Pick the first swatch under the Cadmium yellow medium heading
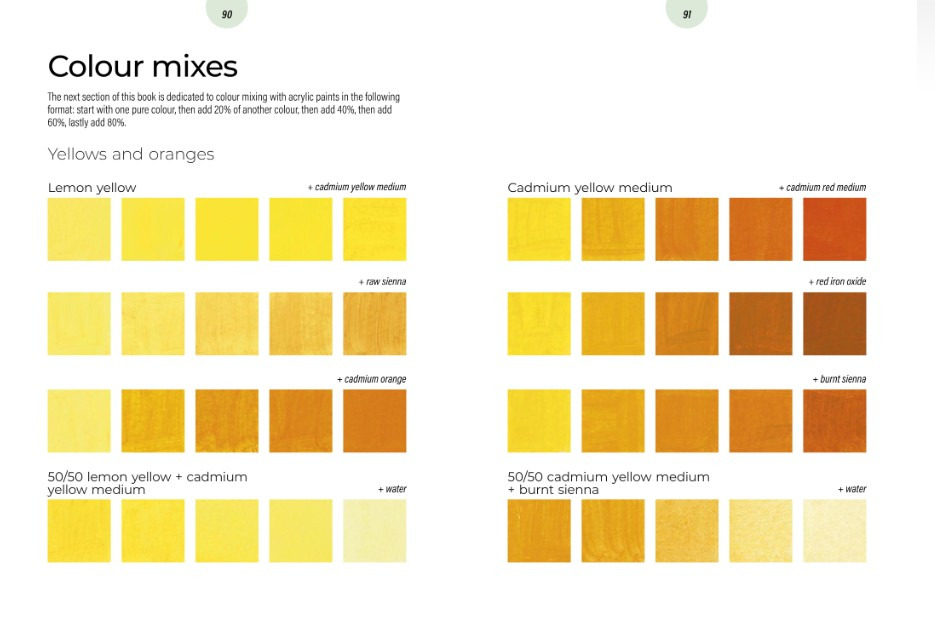This screenshot has height=634, width=935. [539, 229]
